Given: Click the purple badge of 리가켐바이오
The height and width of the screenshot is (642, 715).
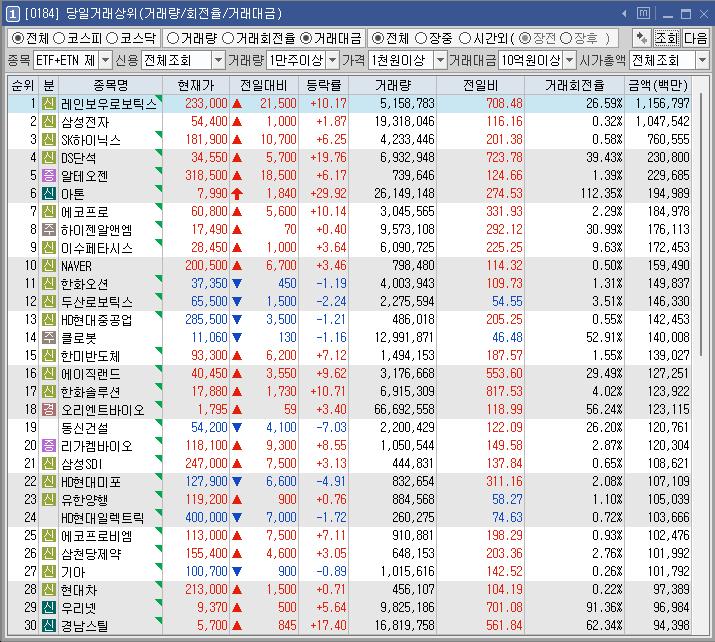Looking at the screenshot, I should pyautogui.click(x=49, y=445).
